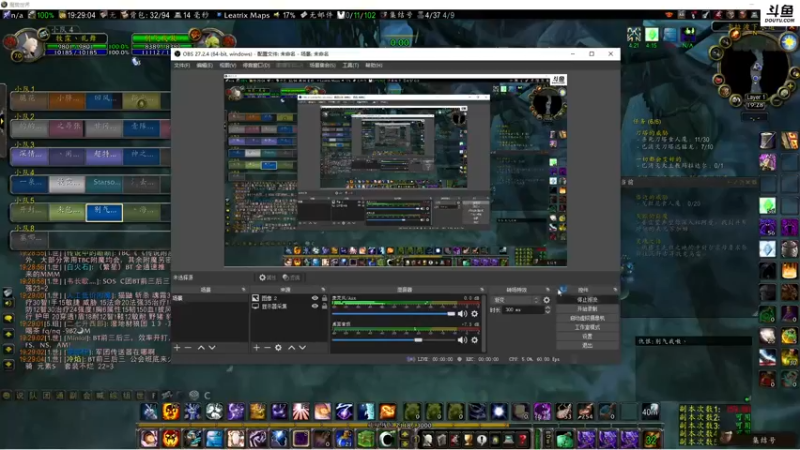Move the scene up with the arrow icon
The width and height of the screenshot is (800, 450).
tap(201, 347)
